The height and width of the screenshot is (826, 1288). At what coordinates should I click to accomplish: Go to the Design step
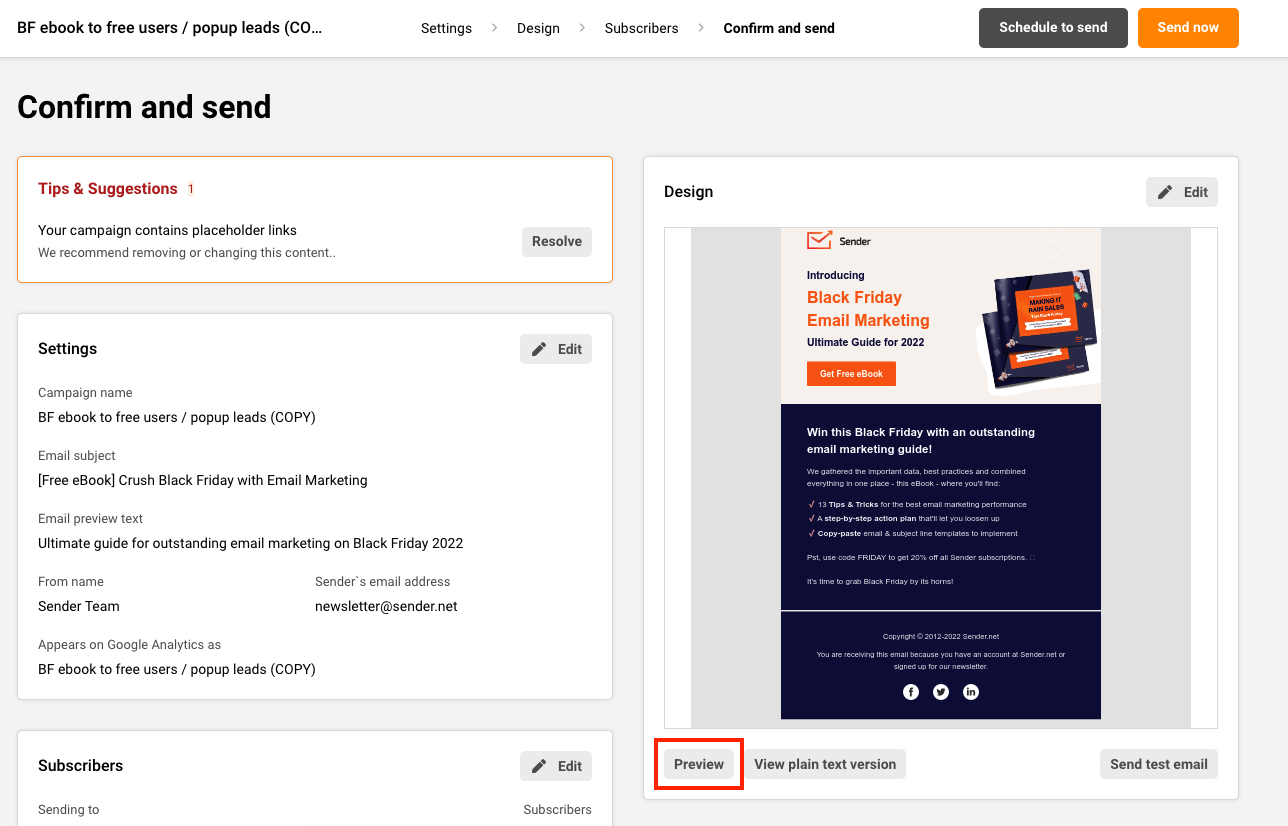(x=538, y=28)
